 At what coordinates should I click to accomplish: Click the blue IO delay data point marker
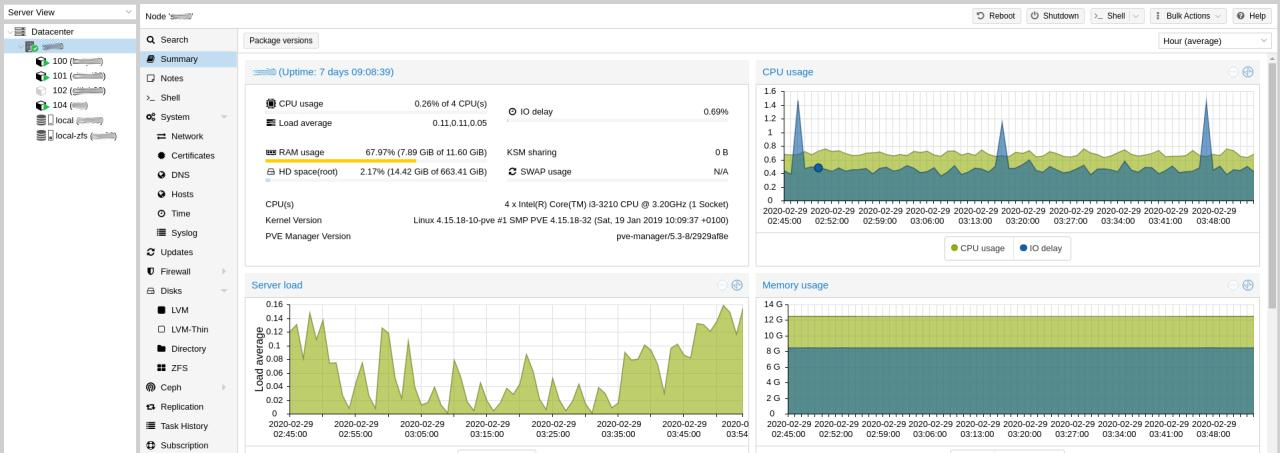click(x=818, y=168)
